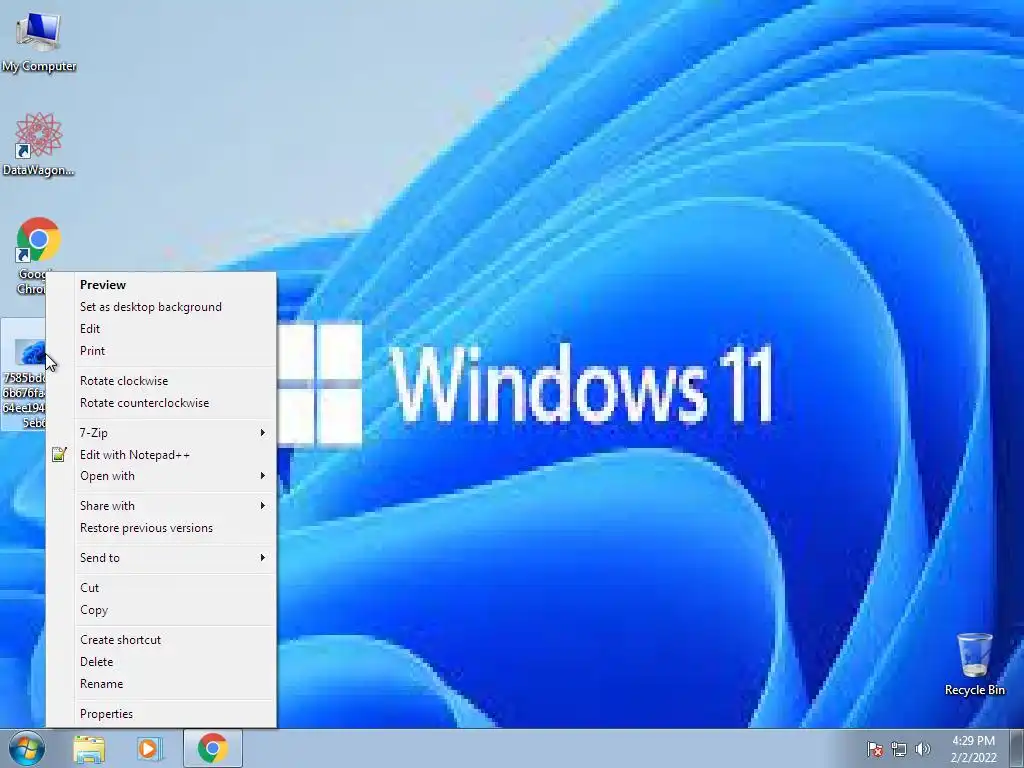Choose Create shortcut
1024x768 pixels.
click(161, 640)
